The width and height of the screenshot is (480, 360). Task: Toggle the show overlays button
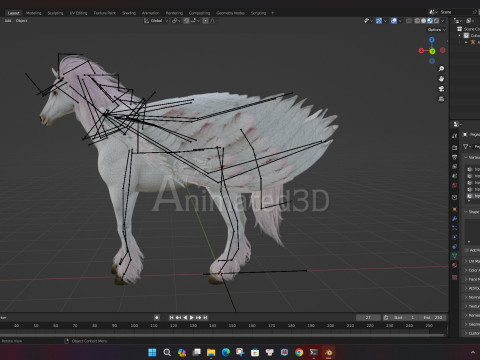[x=394, y=21]
